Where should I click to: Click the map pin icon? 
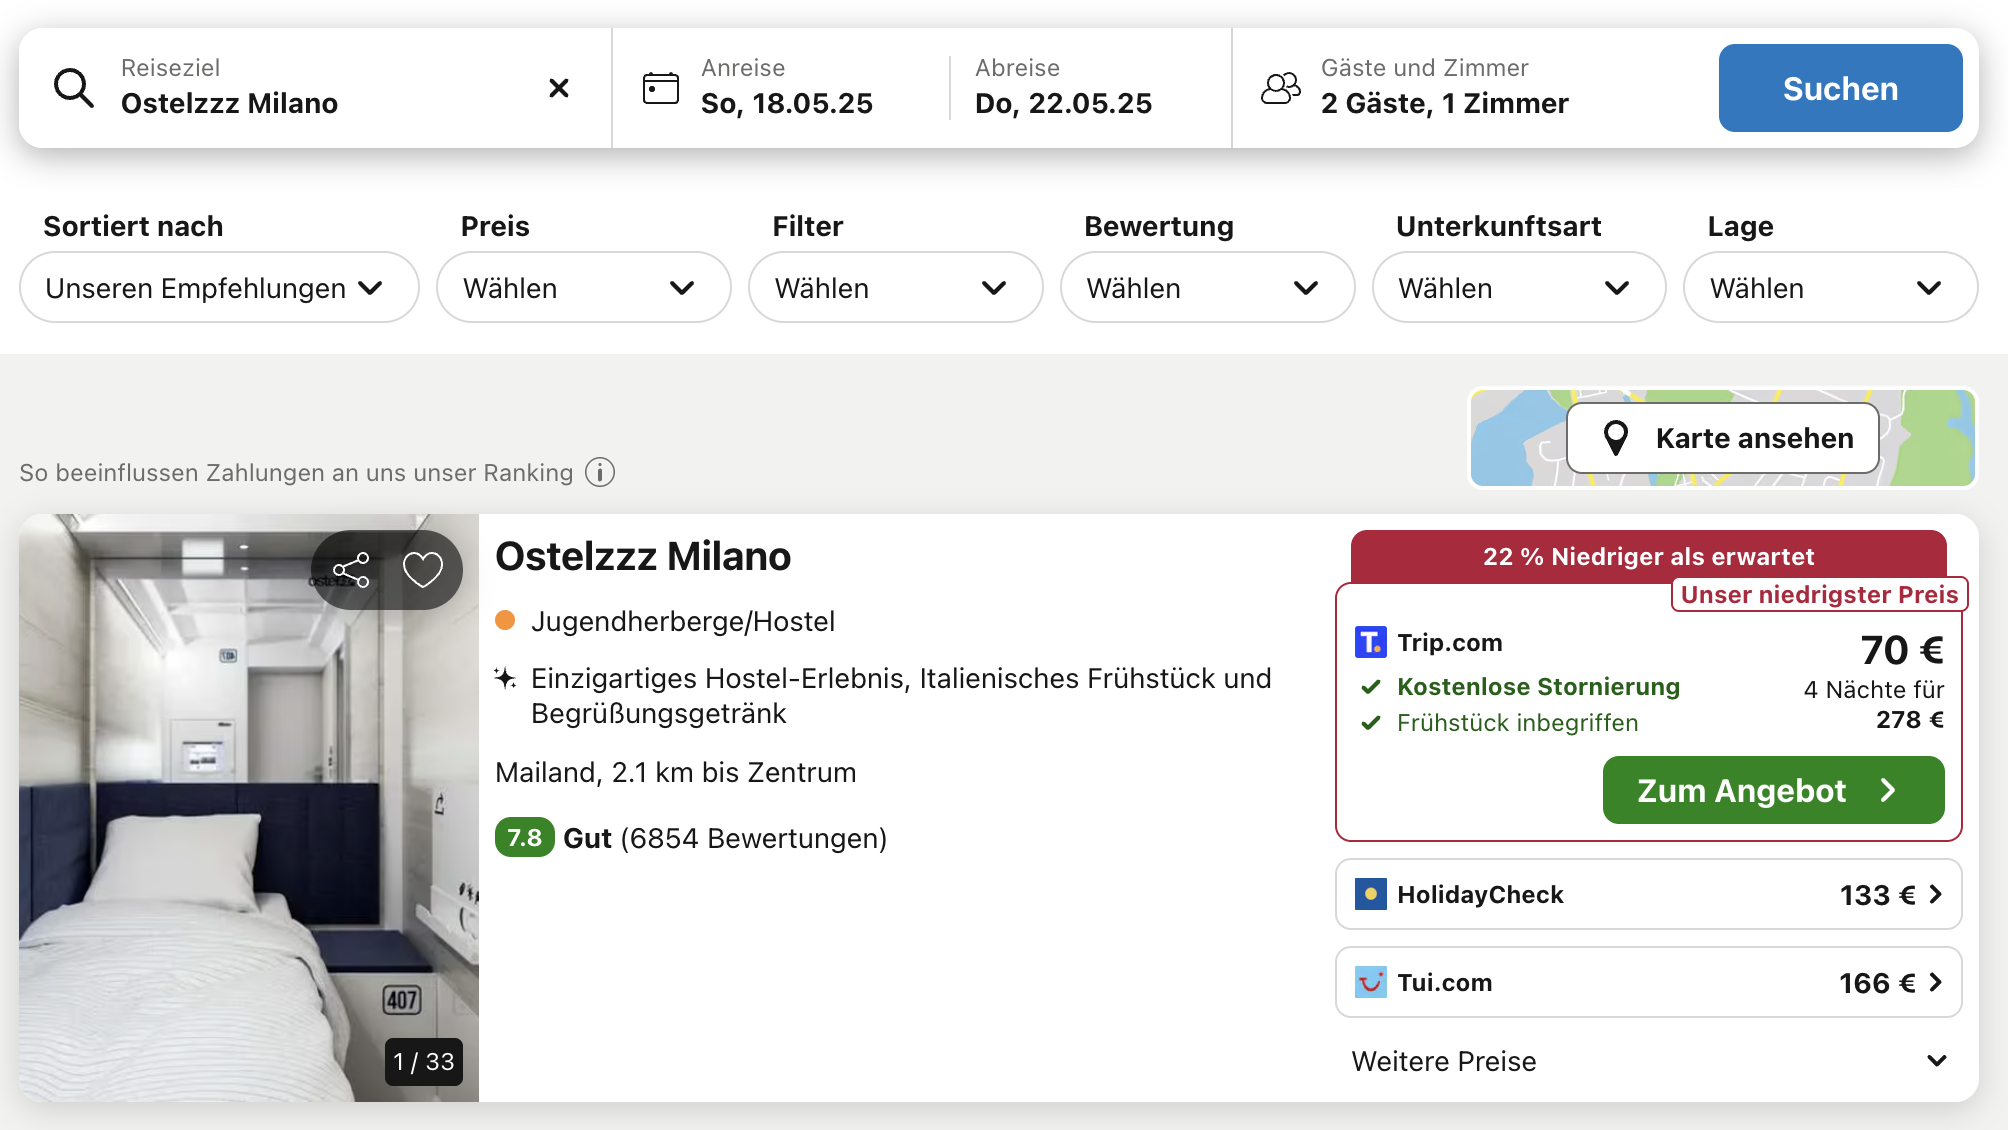1616,438
